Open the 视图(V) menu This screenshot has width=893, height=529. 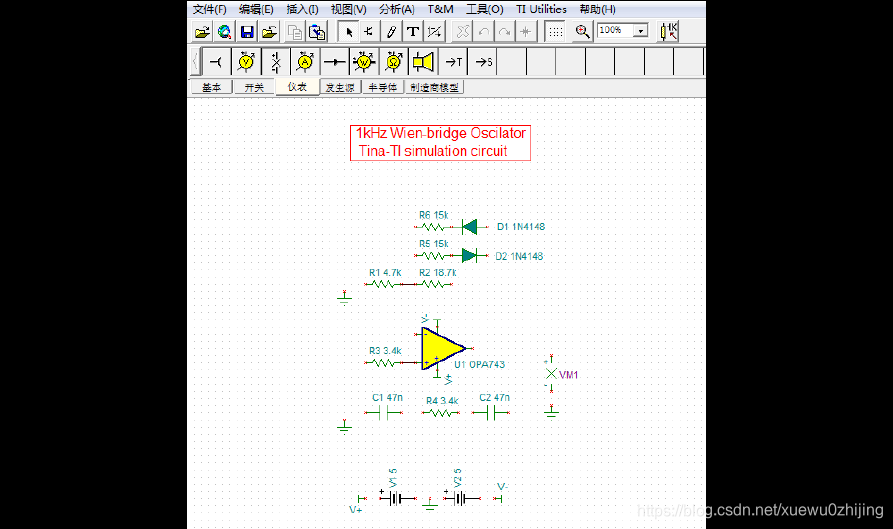349,9
